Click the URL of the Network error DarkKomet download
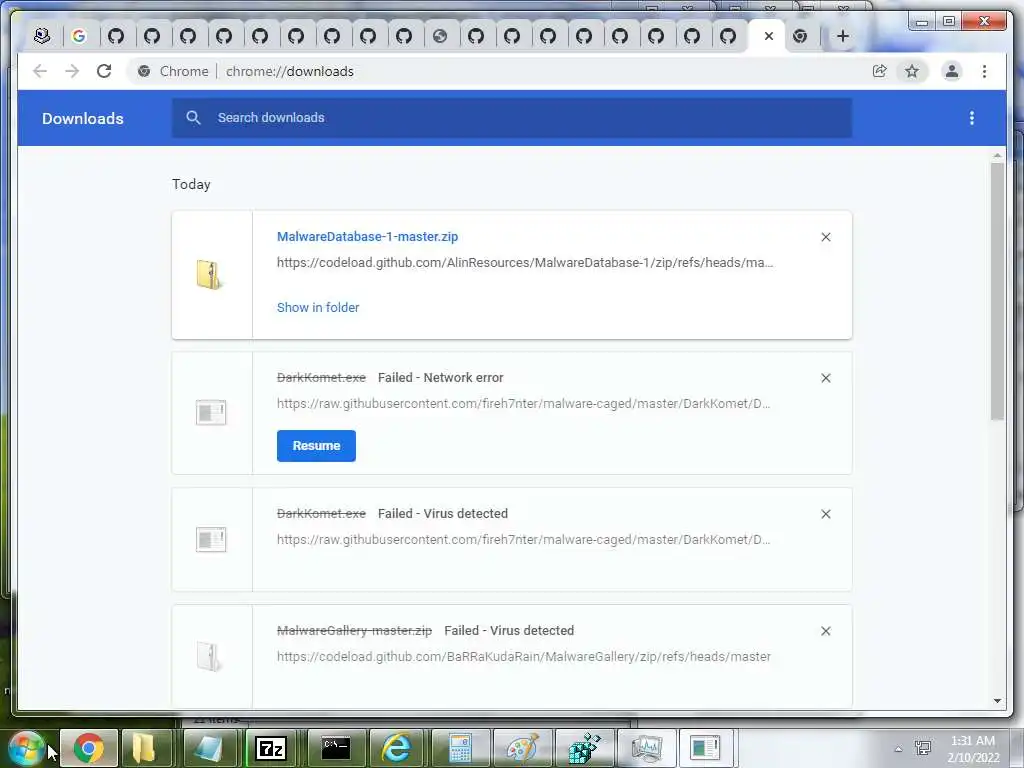The image size is (1024, 768). point(523,404)
